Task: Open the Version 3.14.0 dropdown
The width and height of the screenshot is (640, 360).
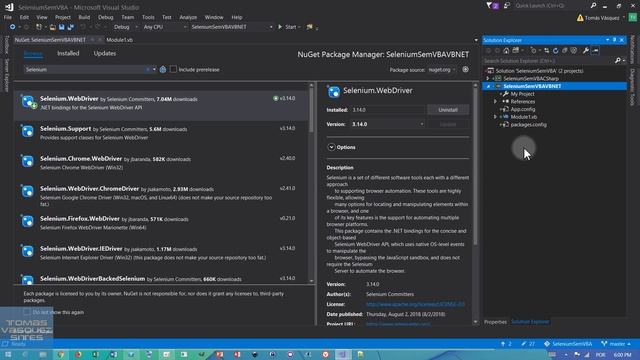Action: pos(388,124)
